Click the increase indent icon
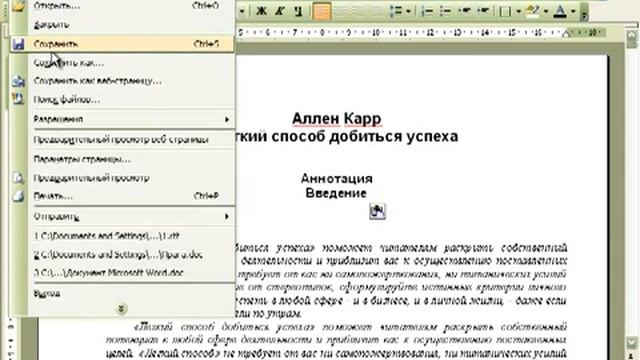The width and height of the screenshot is (640, 360). tap(483, 11)
